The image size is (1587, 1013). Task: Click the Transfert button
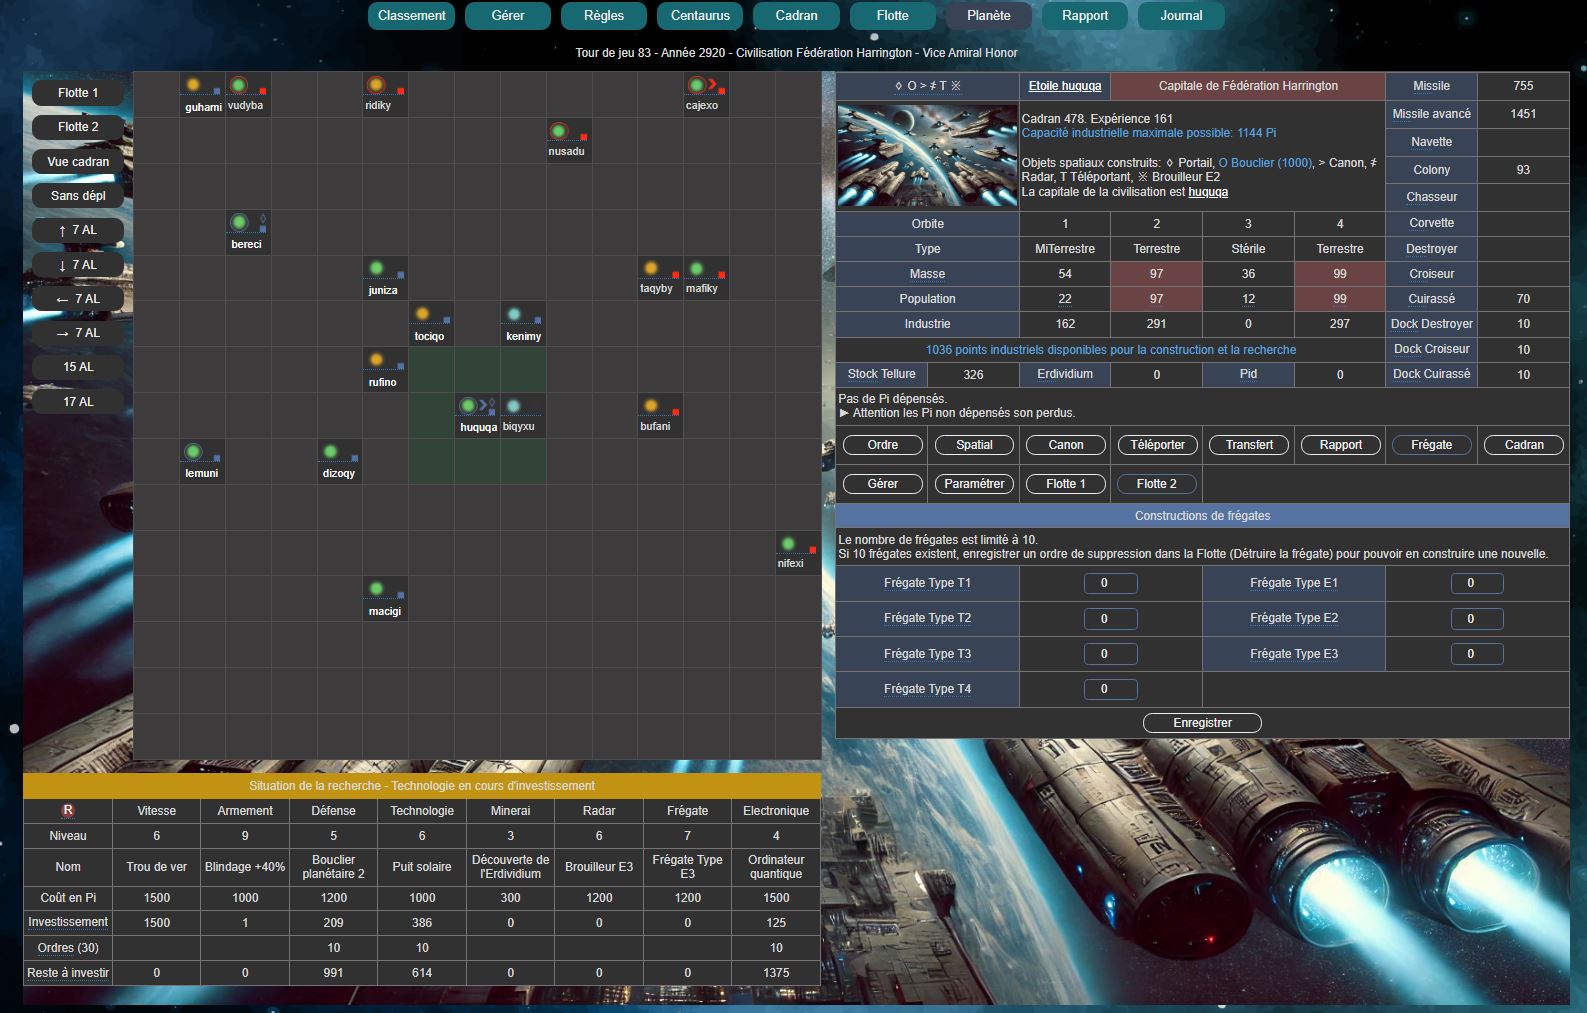(x=1249, y=445)
